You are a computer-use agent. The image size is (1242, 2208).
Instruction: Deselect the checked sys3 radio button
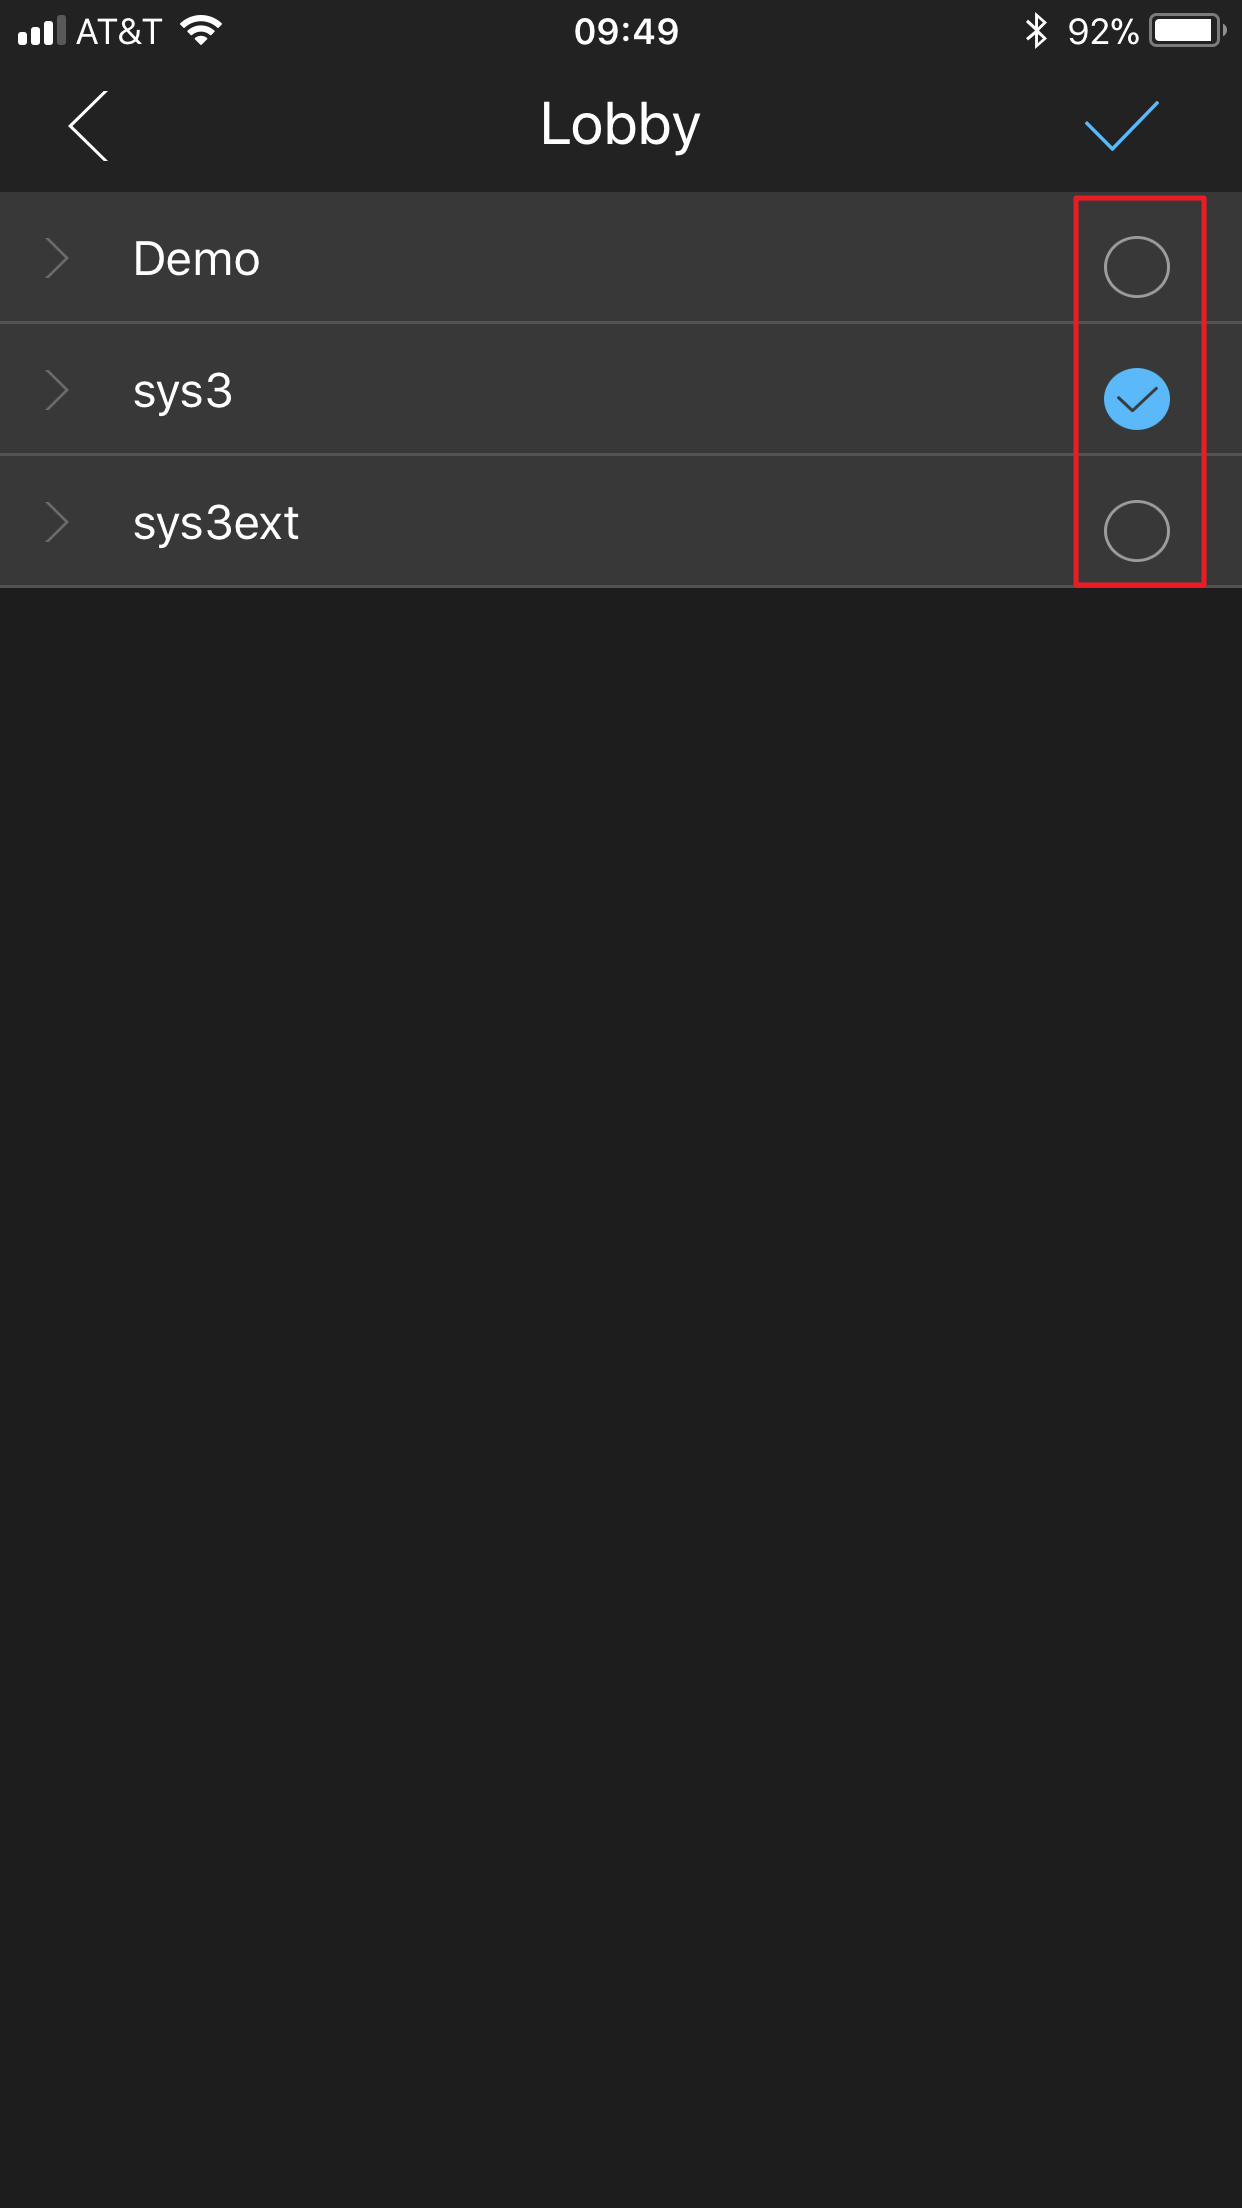click(x=1136, y=399)
